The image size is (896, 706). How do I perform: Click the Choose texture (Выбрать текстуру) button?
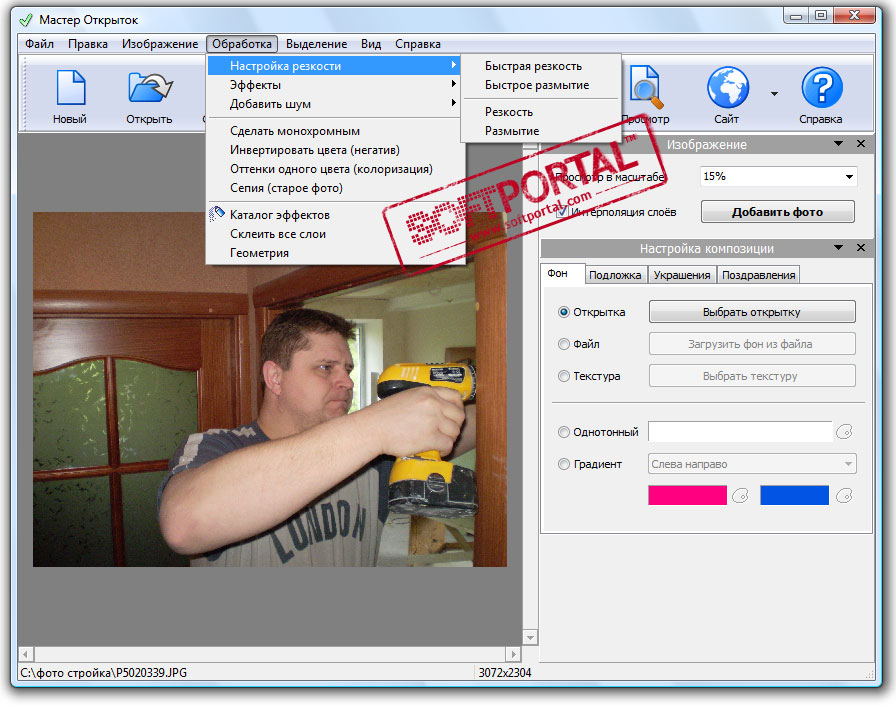pos(752,376)
